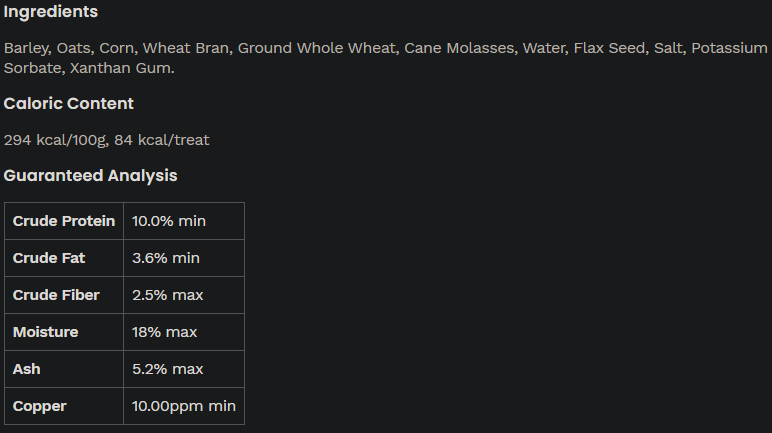
Task: Click the Ingredients heading
Action: pos(51,12)
